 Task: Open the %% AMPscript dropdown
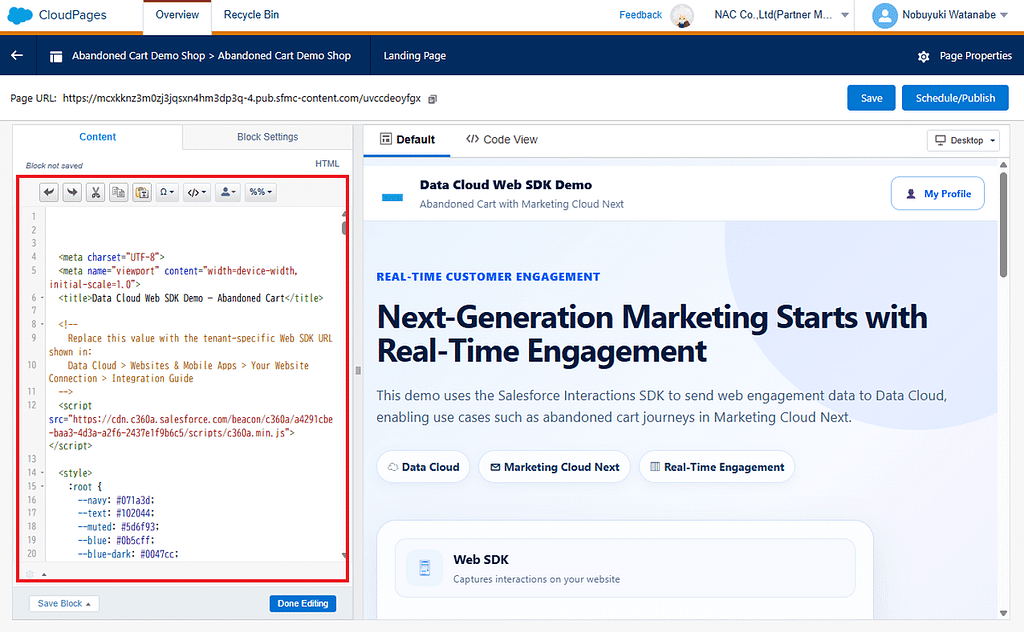tap(261, 192)
